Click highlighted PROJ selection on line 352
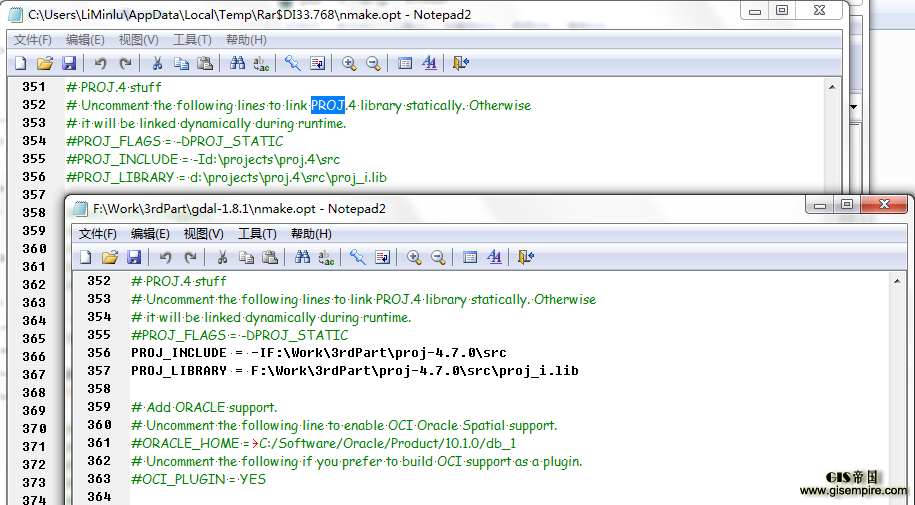The image size is (915, 505). (328, 105)
